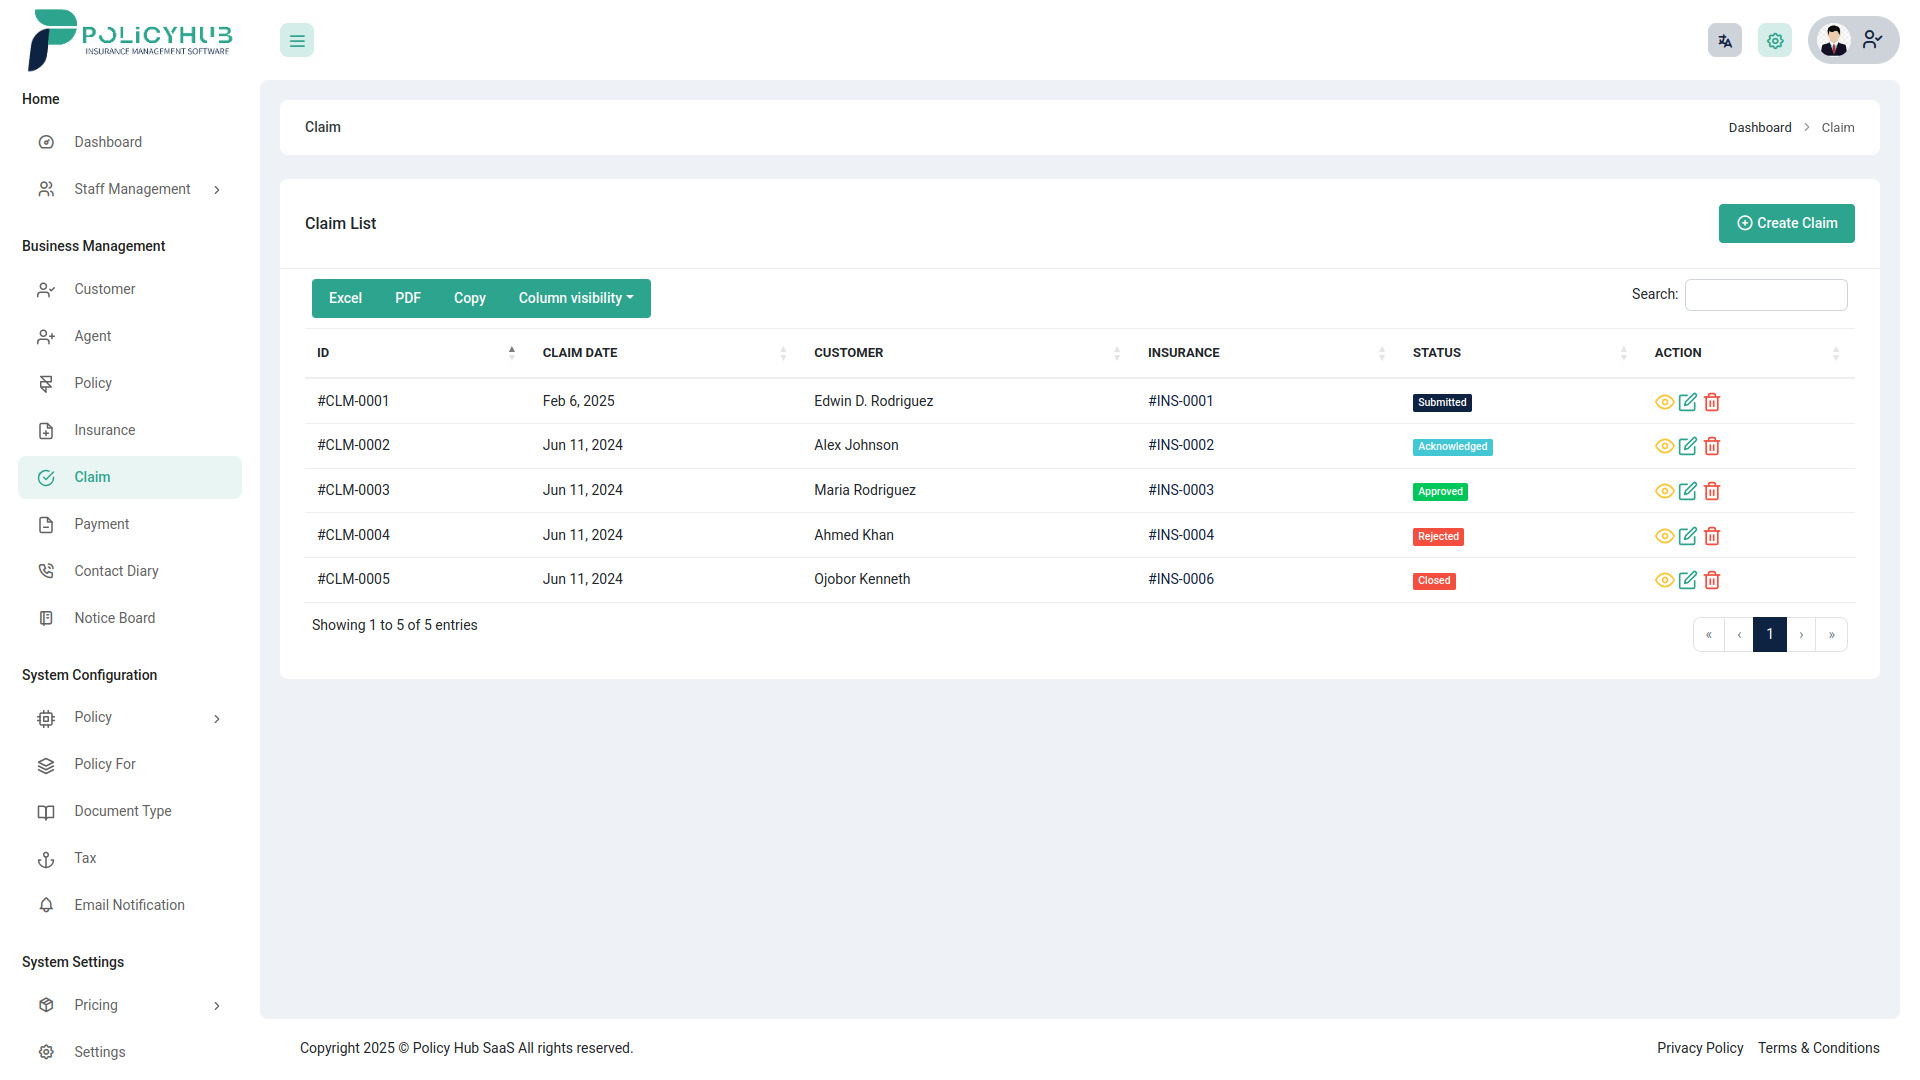Image resolution: width=1920 pixels, height=1080 pixels.
Task: Switch to the PDF export tab
Action: tap(407, 298)
